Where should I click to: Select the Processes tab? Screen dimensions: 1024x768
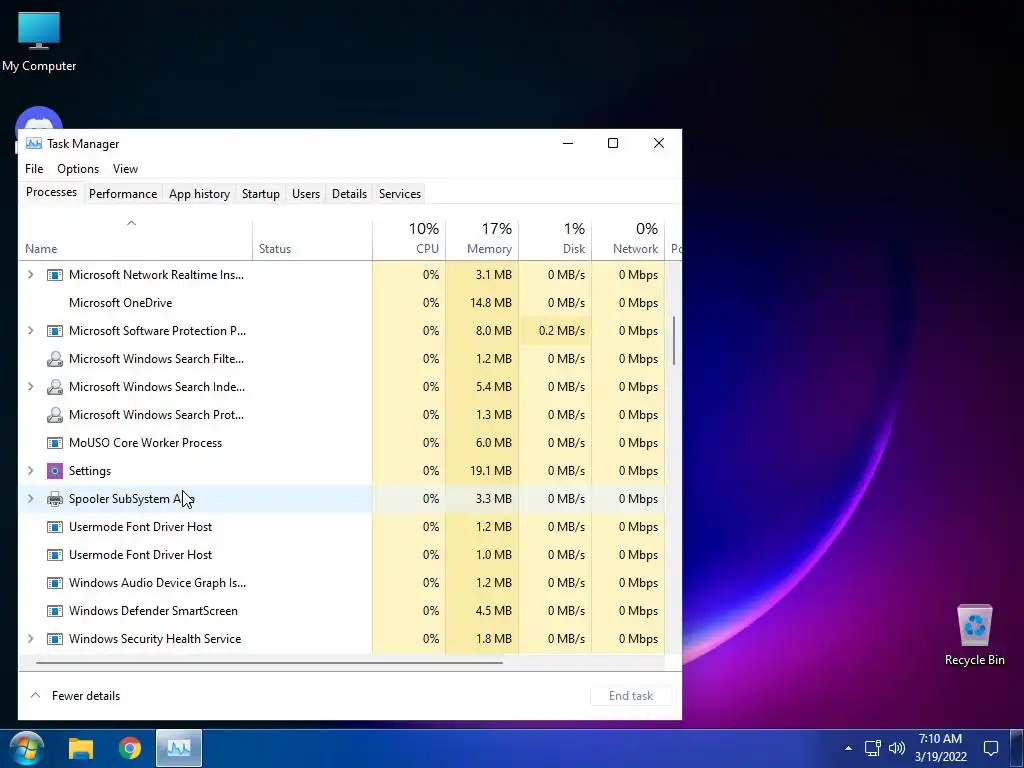pos(52,192)
